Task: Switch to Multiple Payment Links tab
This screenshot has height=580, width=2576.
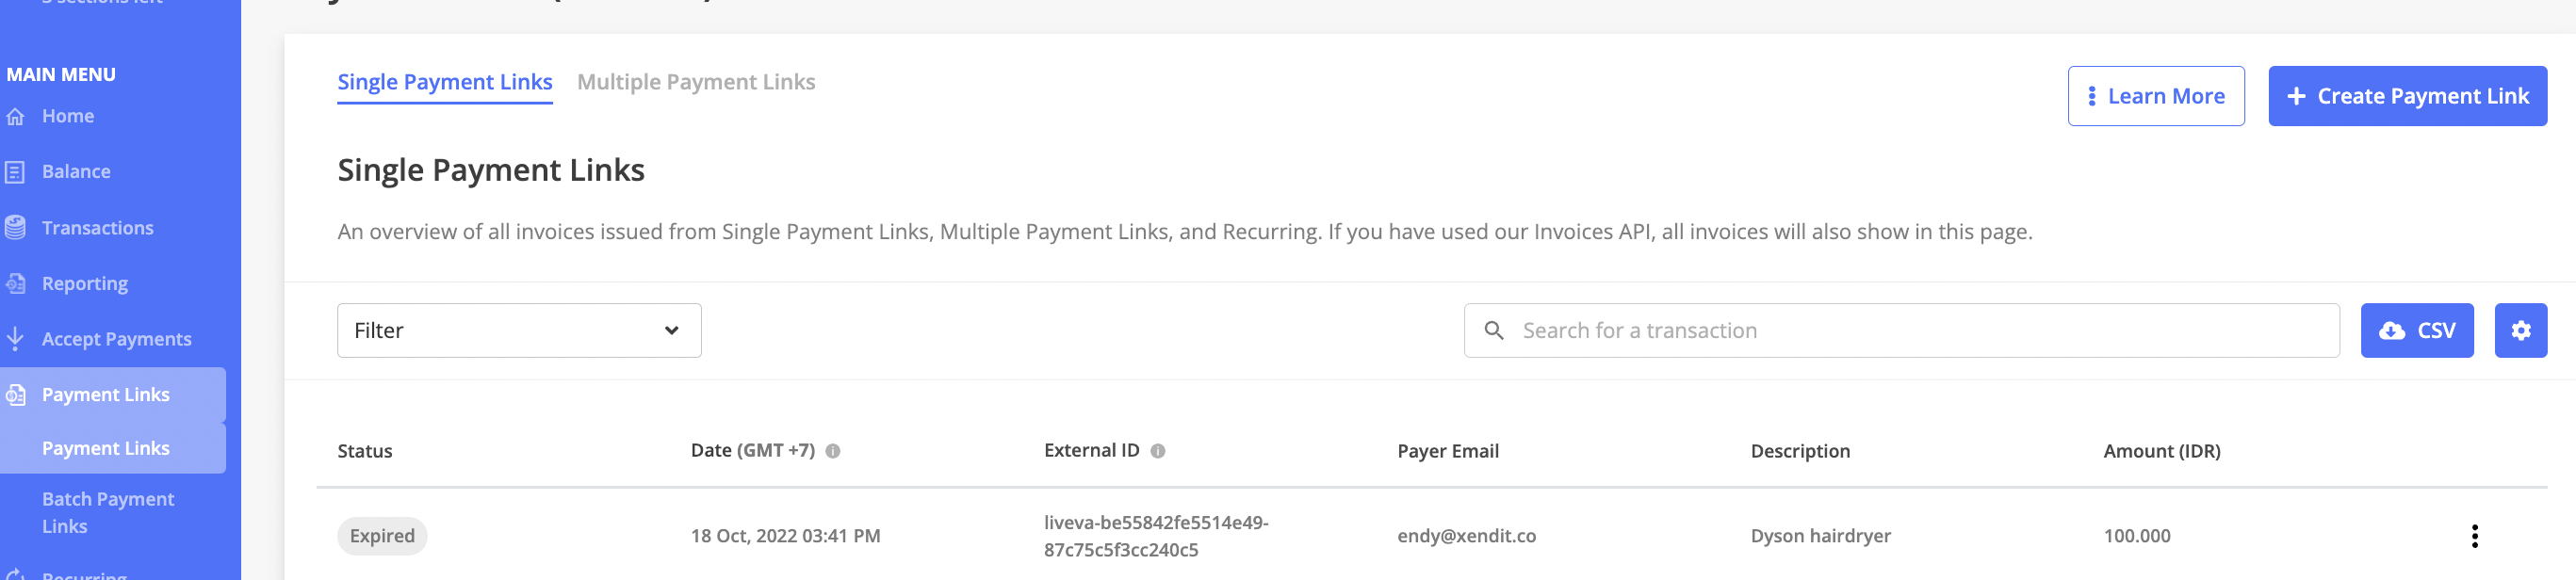Action: coord(695,82)
